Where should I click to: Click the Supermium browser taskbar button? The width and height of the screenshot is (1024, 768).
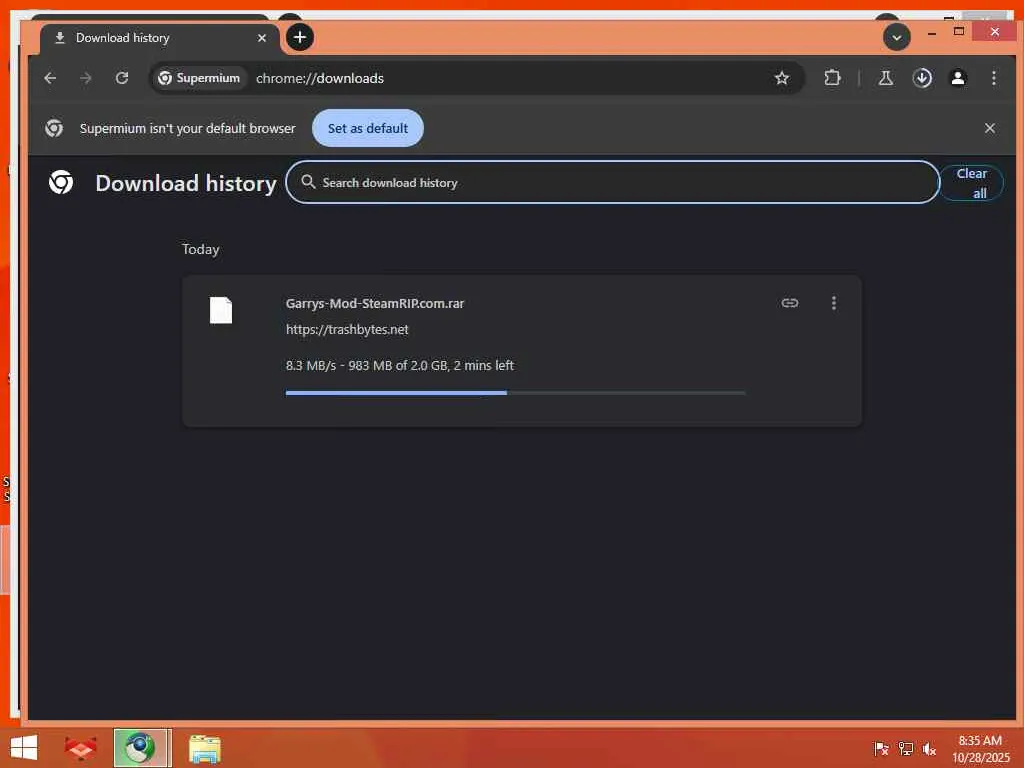pyautogui.click(x=142, y=748)
